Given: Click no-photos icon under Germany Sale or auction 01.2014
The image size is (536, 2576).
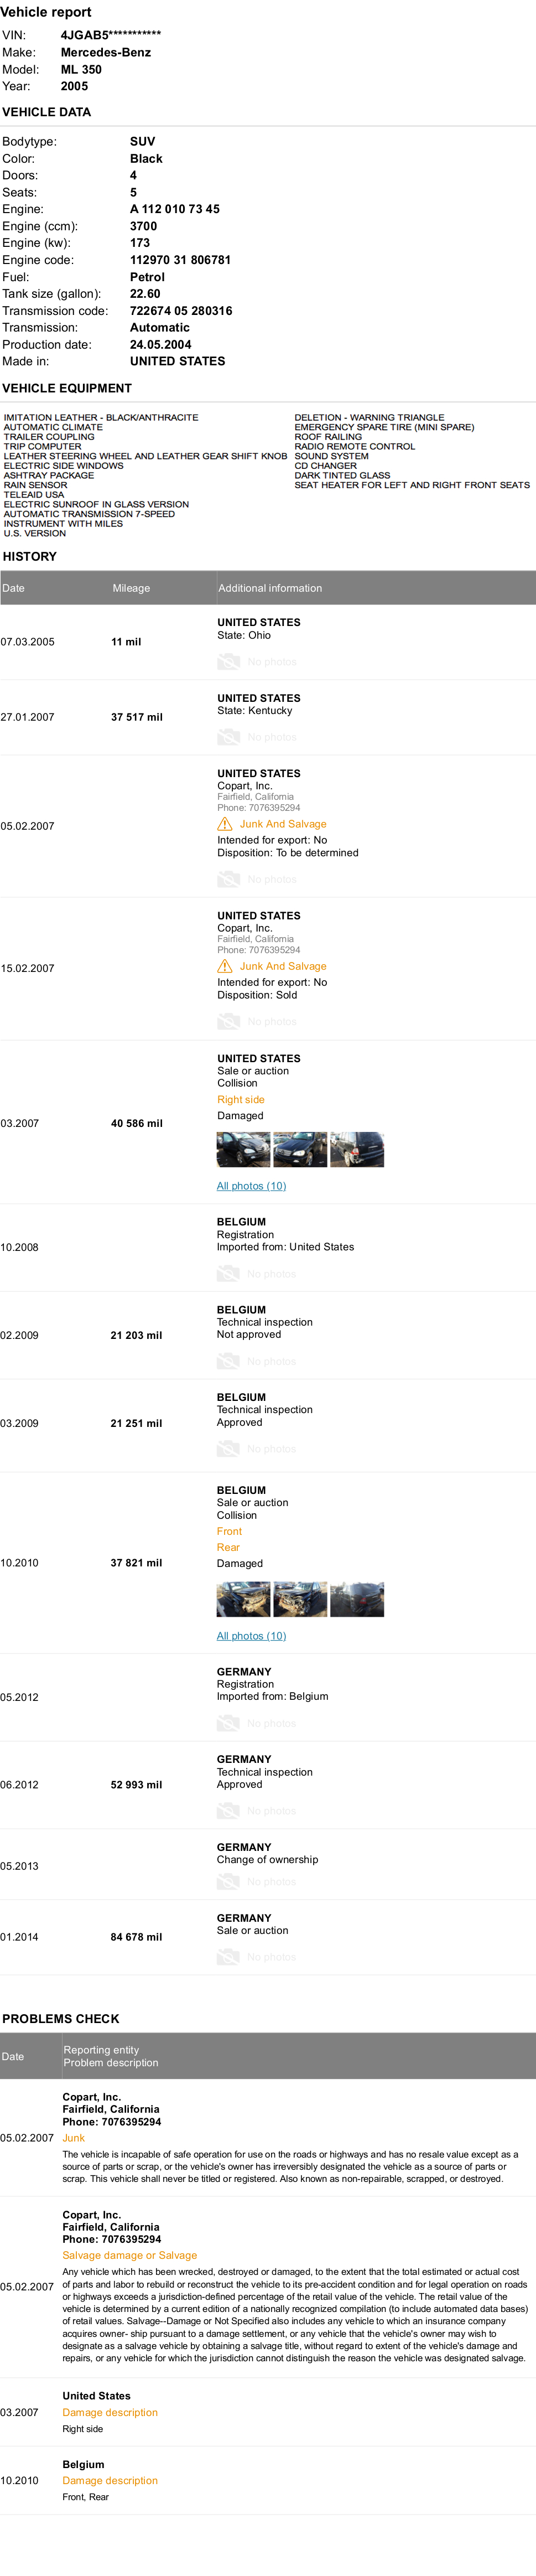Looking at the screenshot, I should pos(229,1957).
